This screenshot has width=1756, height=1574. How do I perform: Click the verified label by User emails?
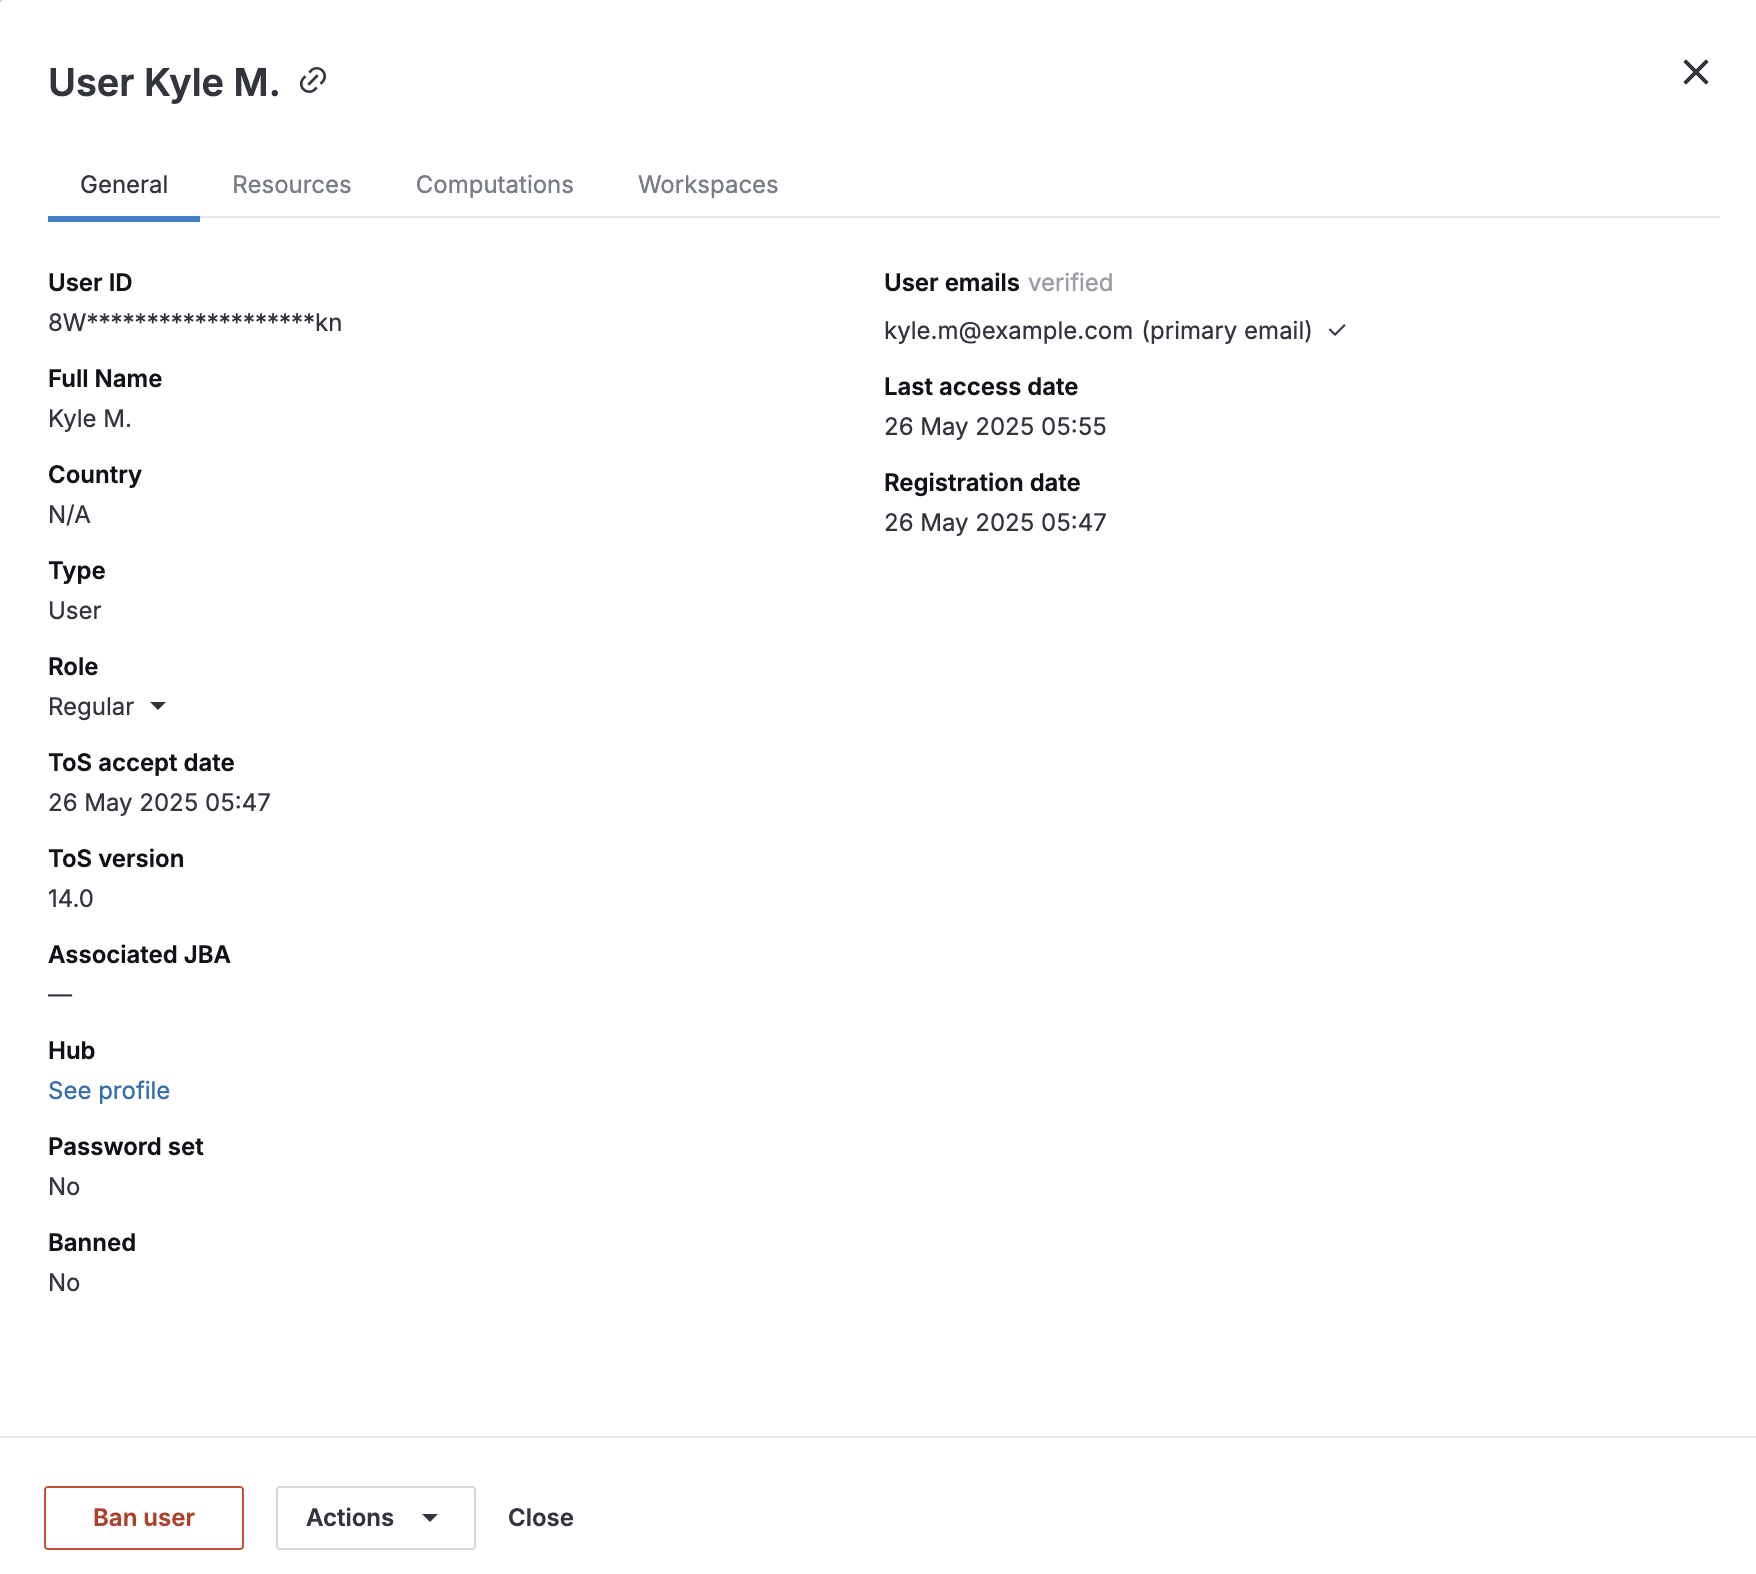(x=1070, y=283)
